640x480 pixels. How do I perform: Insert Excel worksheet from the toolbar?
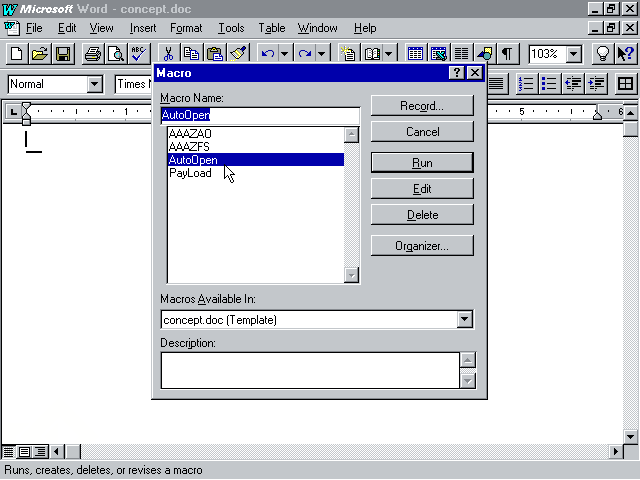pyautogui.click(x=438, y=54)
